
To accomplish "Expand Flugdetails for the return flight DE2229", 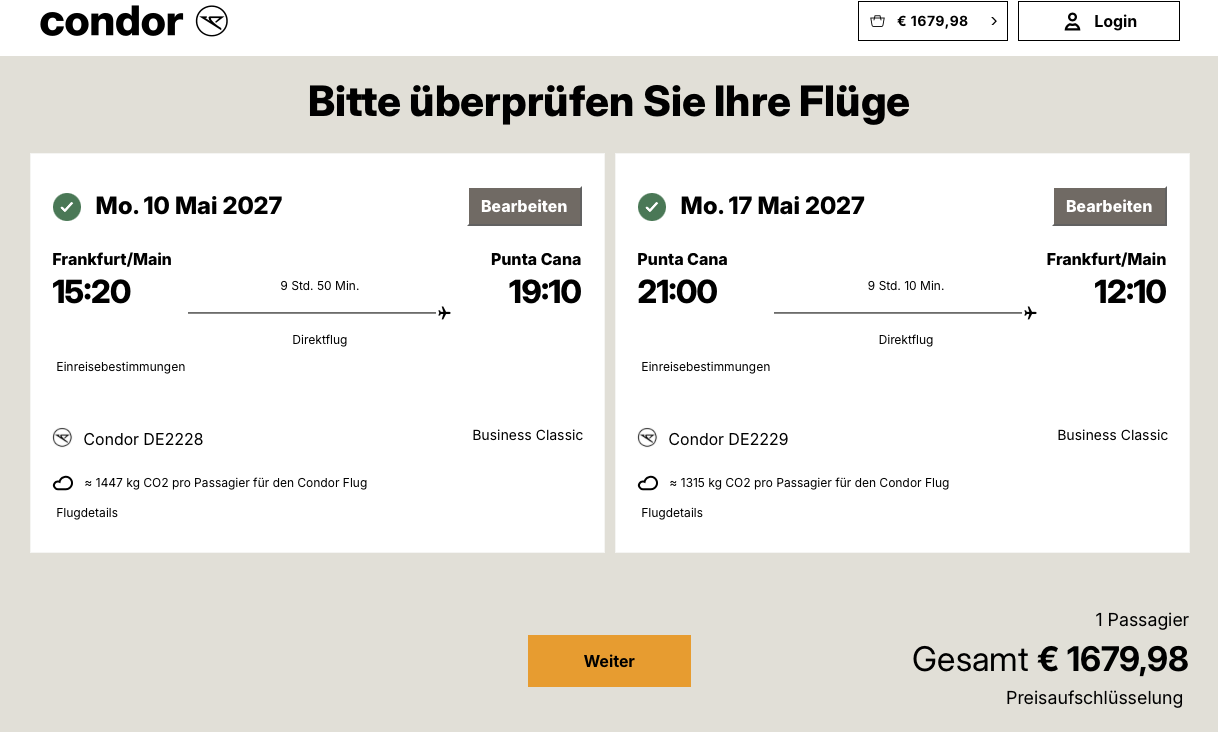I will click(672, 513).
